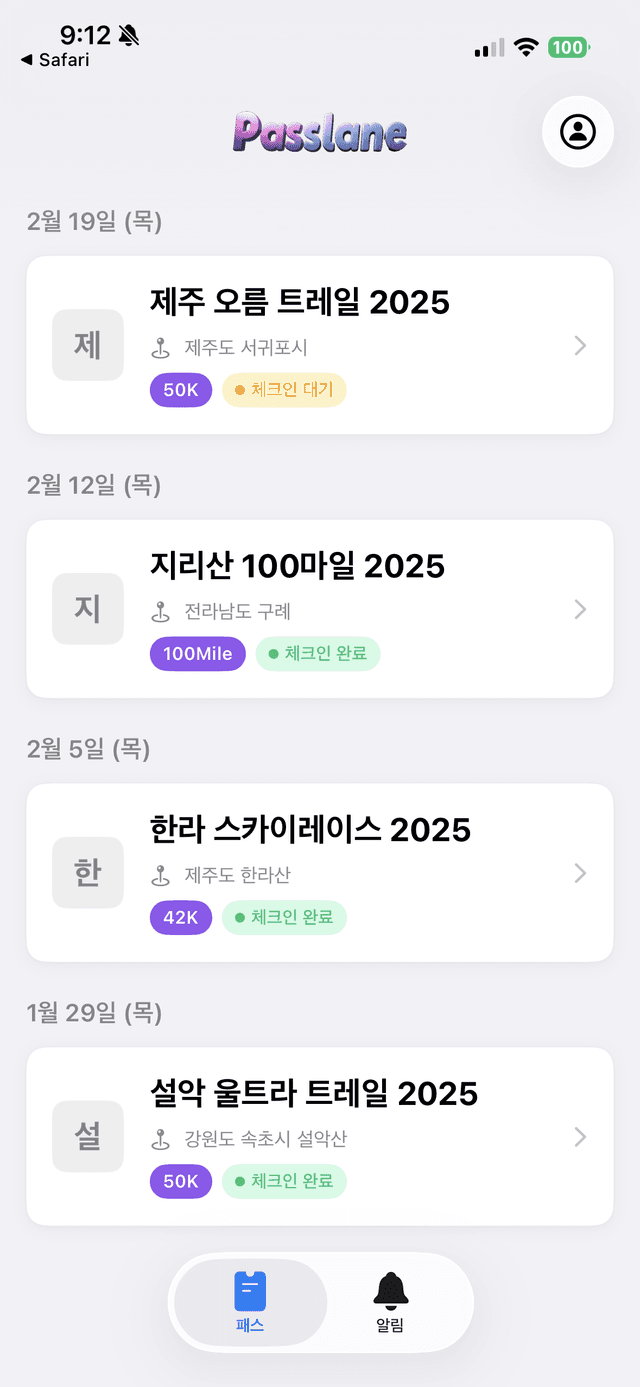Tap the '한' avatar icon on the Halla card
Viewport: 640px width, 1387px height.
click(x=88, y=873)
